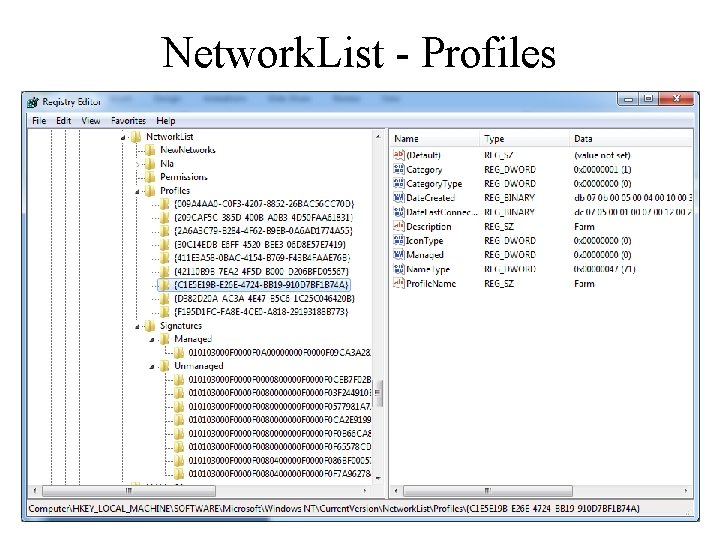This screenshot has height=540, width=720.
Task: Click the Data column header
Action: coord(631,139)
